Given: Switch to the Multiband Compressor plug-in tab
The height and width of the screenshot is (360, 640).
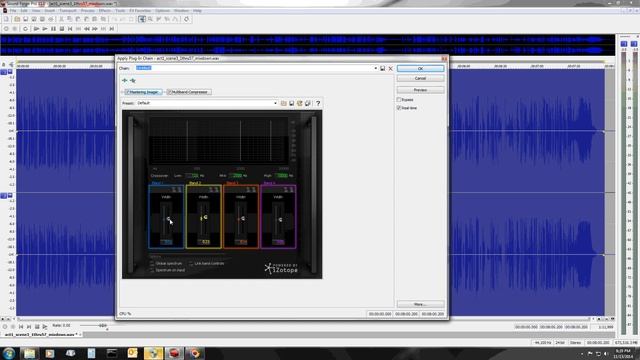Looking at the screenshot, I should [189, 92].
